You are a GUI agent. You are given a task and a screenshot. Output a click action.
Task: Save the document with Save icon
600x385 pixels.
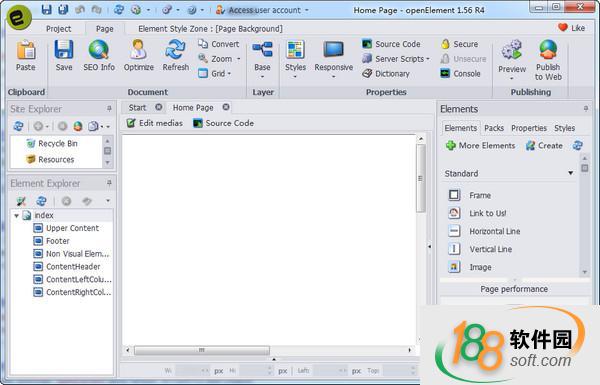[x=64, y=56]
